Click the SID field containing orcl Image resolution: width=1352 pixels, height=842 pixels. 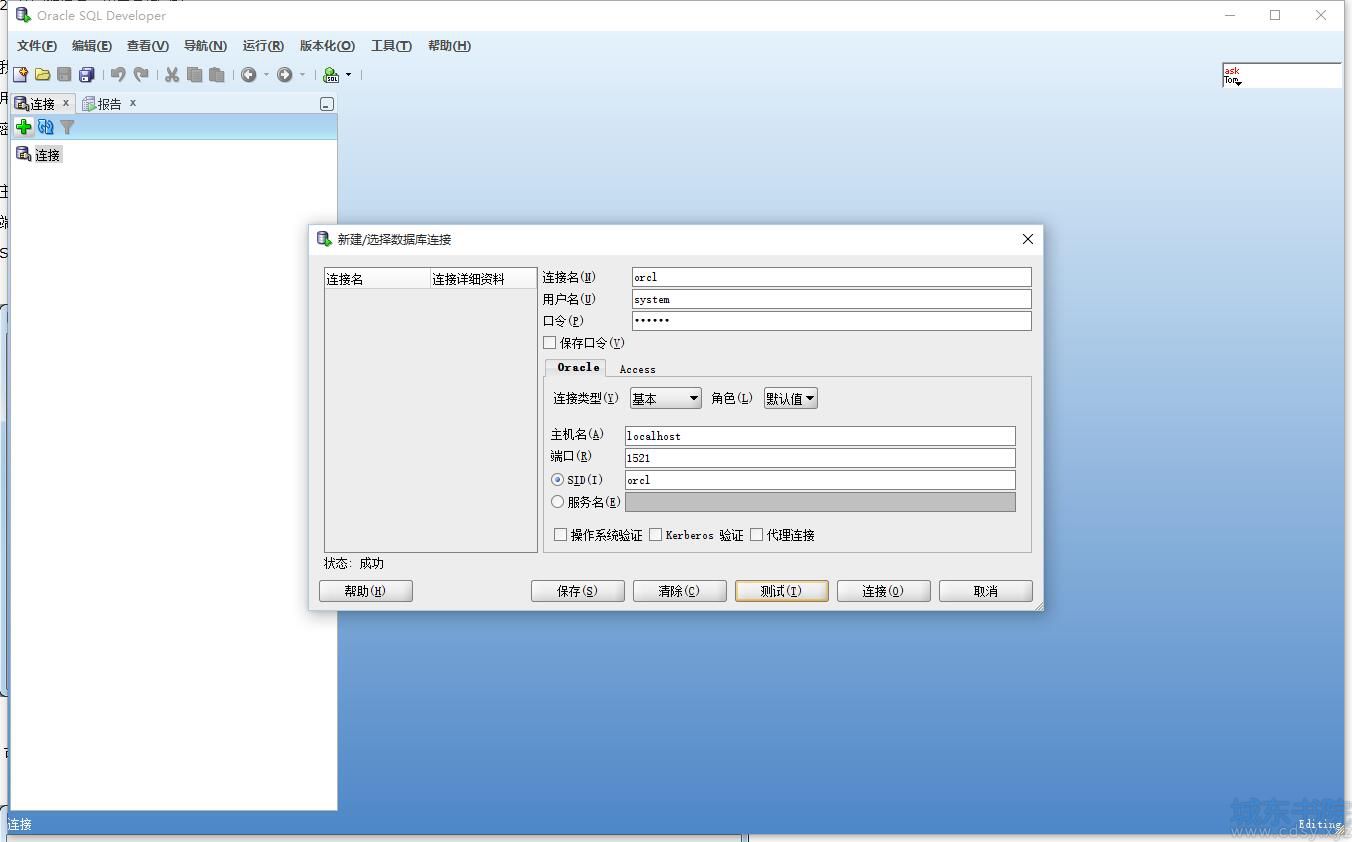point(820,480)
